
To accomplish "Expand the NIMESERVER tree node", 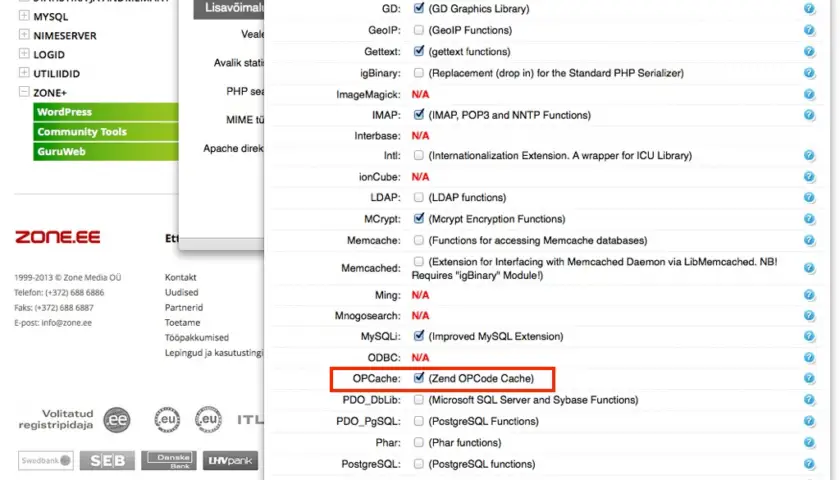I will point(24,34).
